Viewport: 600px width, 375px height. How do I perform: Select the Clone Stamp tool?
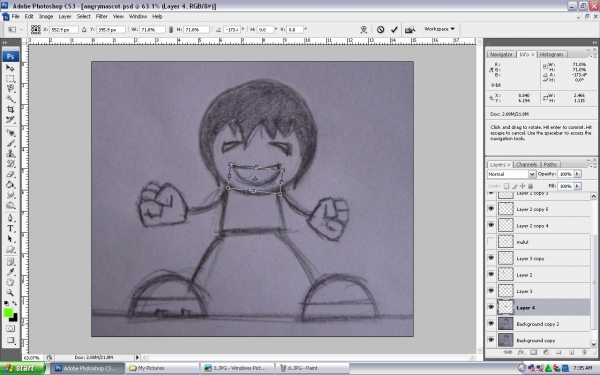click(10, 154)
